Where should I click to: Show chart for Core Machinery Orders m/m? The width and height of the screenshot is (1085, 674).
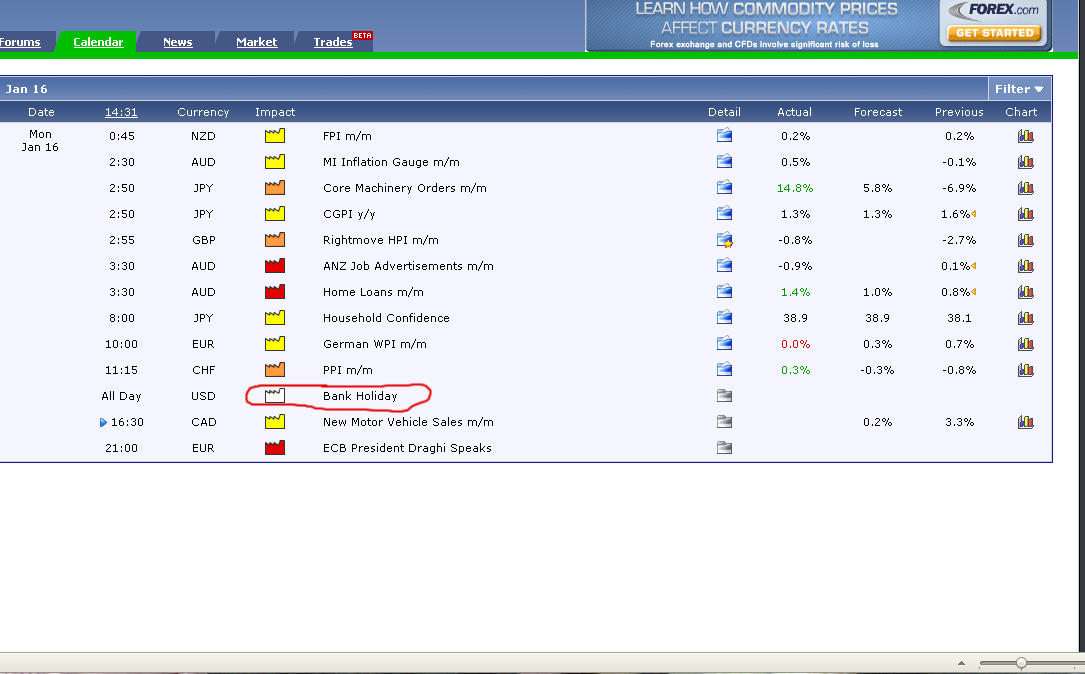point(1025,188)
